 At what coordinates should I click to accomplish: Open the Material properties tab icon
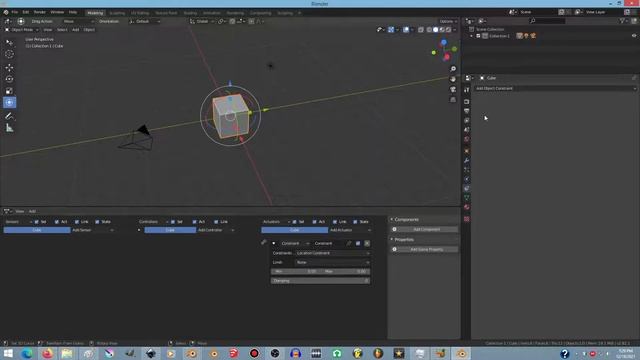tap(467, 207)
